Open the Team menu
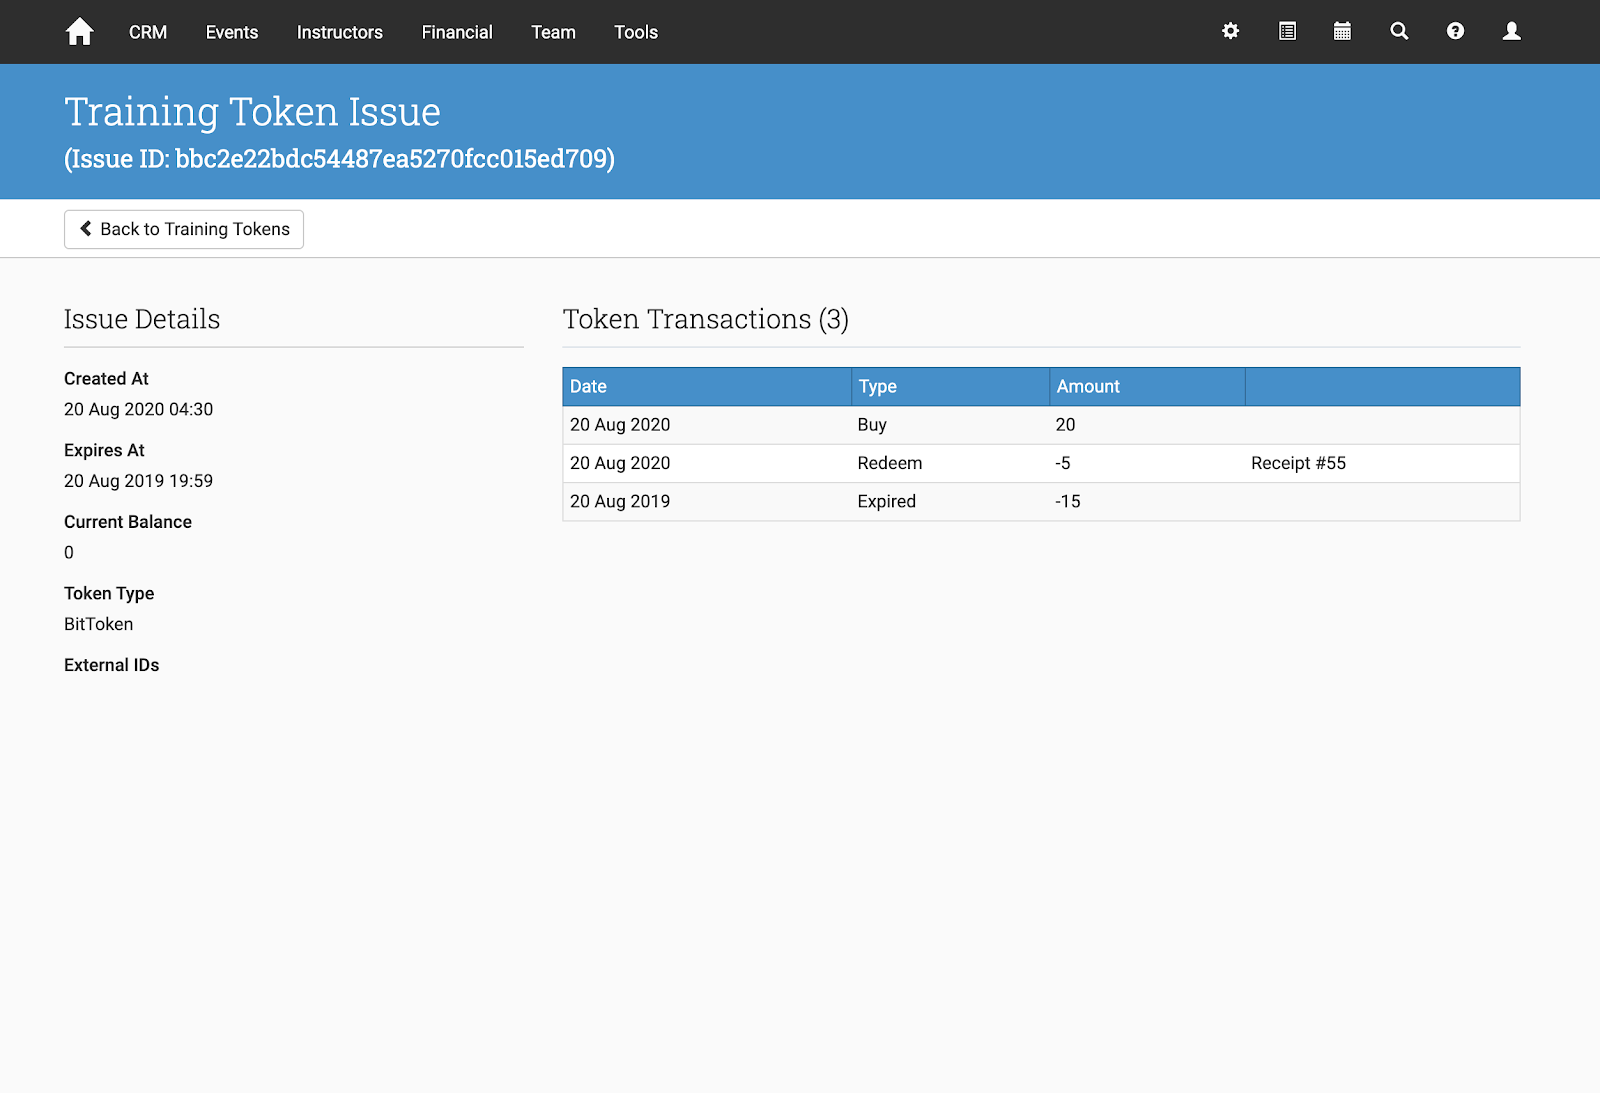 tap(553, 32)
